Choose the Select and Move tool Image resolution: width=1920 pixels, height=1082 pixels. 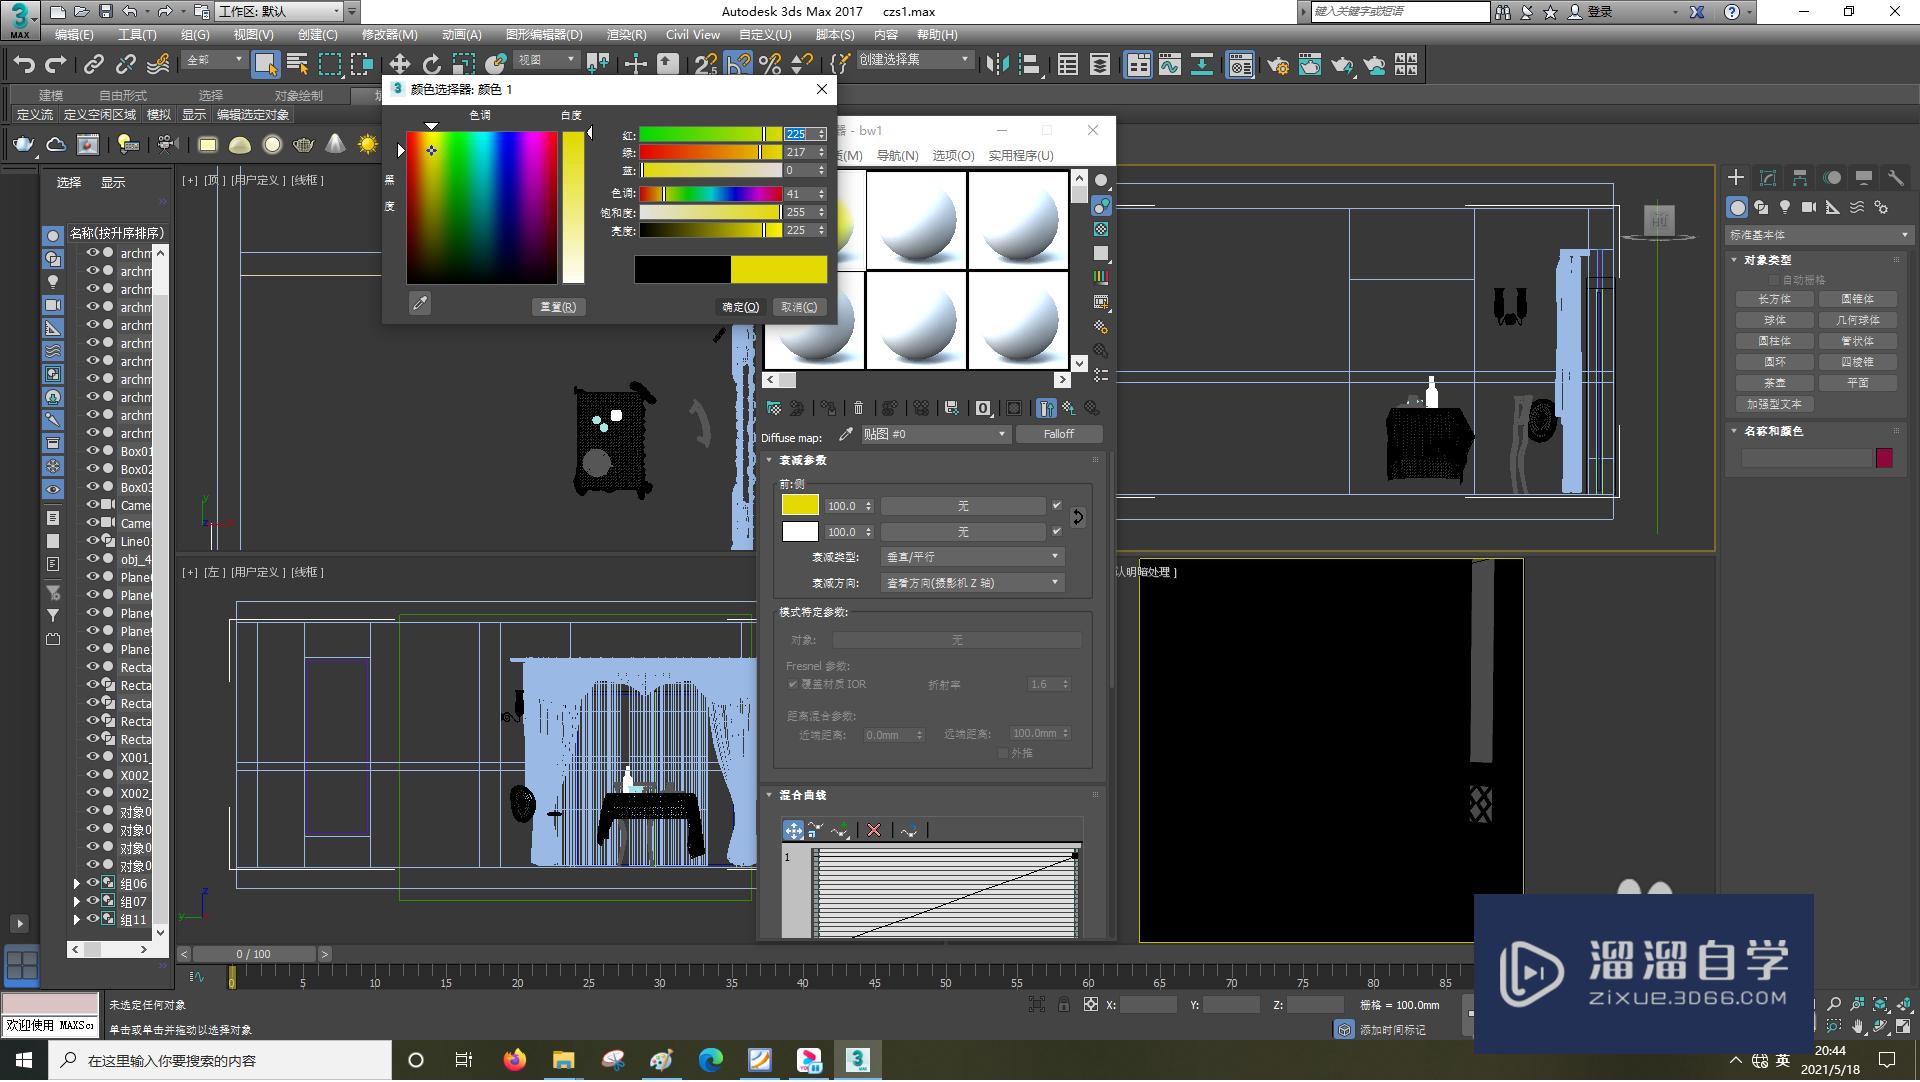point(400,65)
